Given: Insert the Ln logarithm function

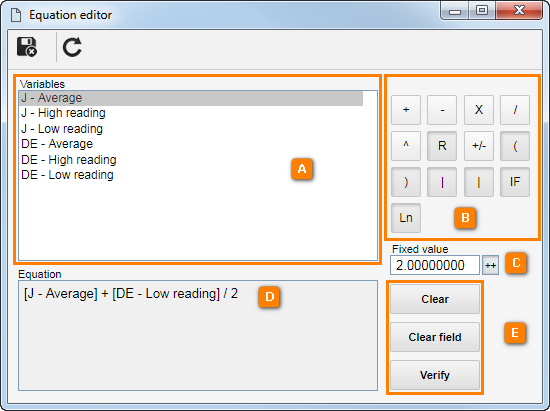Looking at the screenshot, I should [406, 218].
